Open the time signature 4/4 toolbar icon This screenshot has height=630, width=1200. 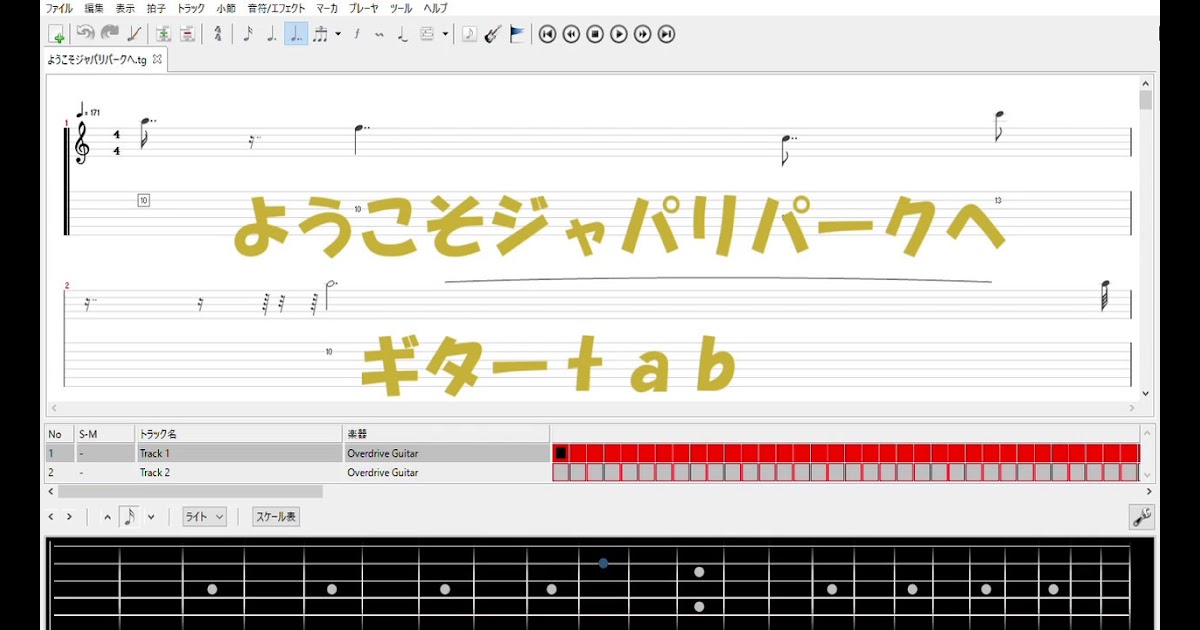217,34
